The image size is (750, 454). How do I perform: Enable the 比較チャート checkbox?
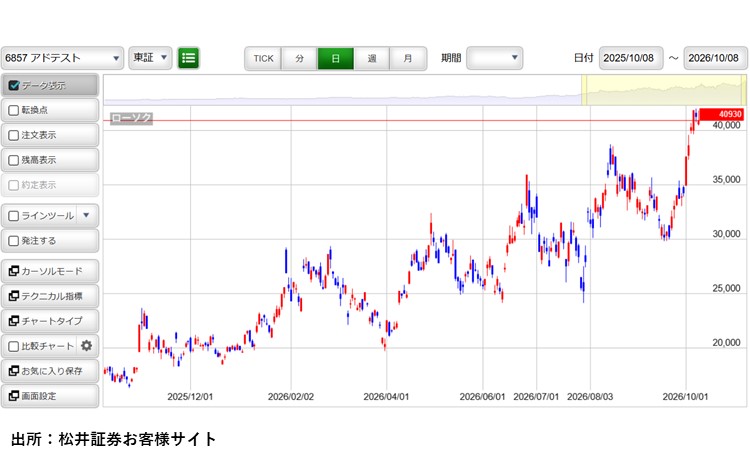point(14,346)
